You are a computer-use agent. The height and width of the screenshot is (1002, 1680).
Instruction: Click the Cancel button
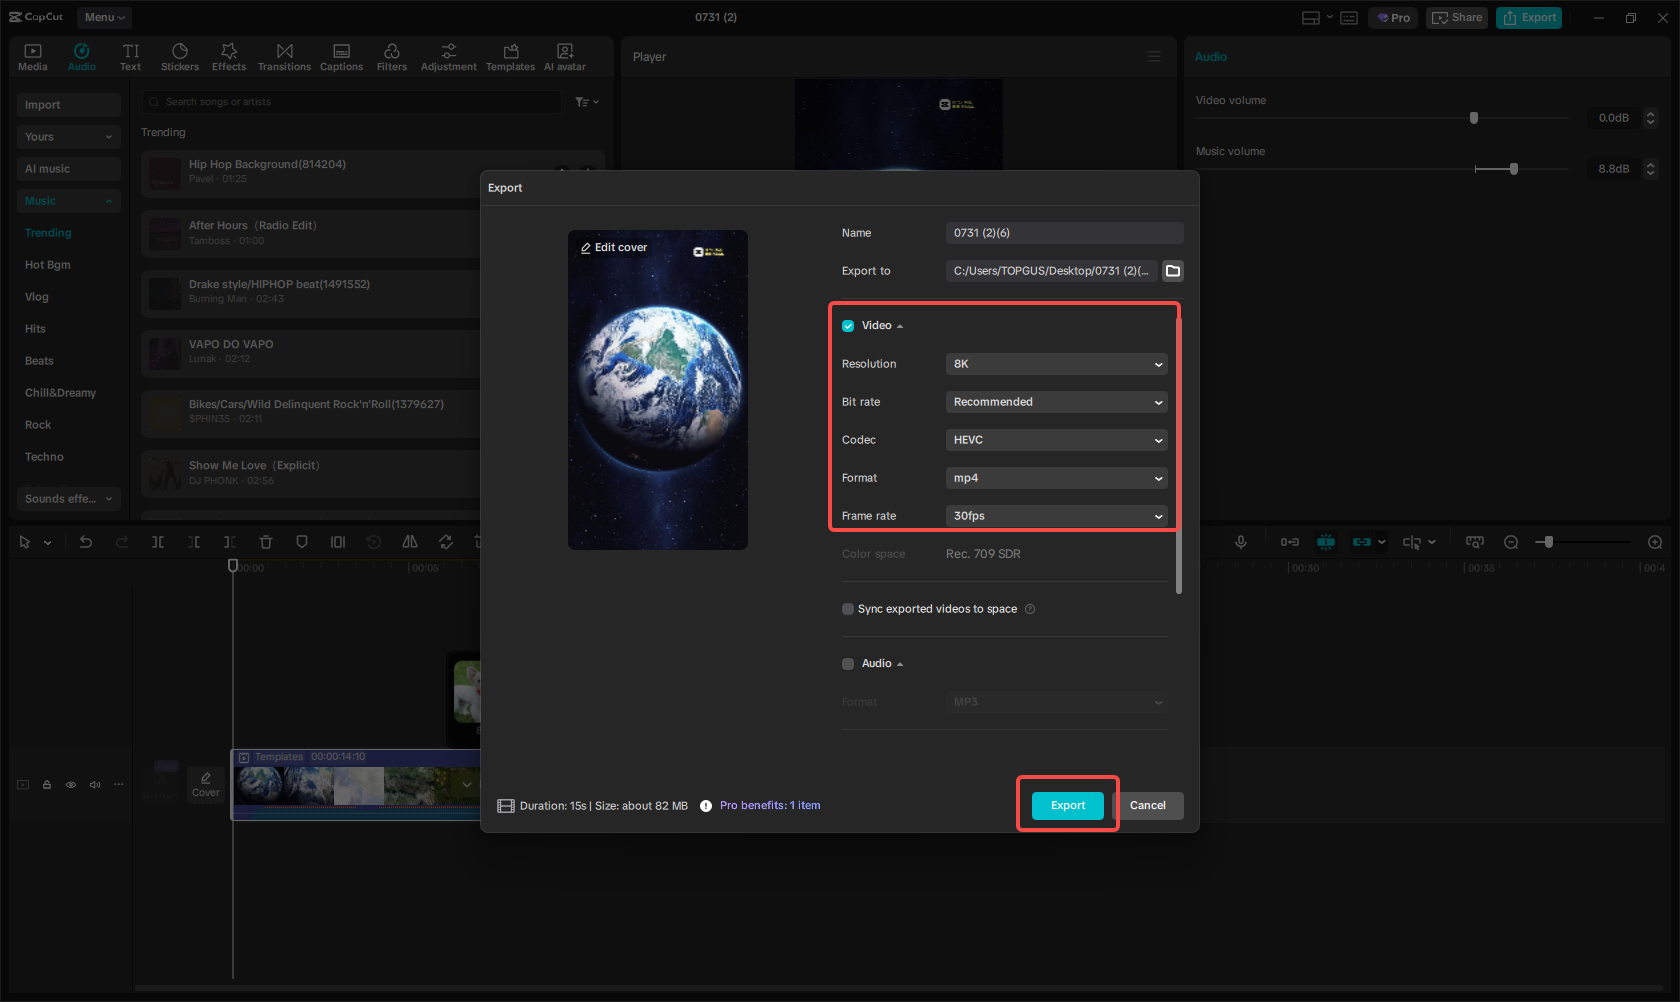point(1147,806)
